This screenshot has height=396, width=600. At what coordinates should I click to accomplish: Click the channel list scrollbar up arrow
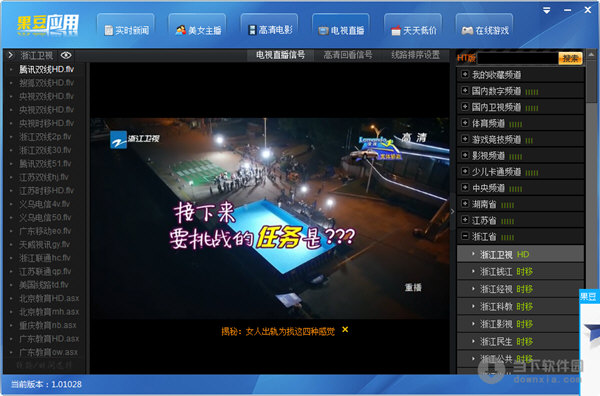tap(592, 55)
